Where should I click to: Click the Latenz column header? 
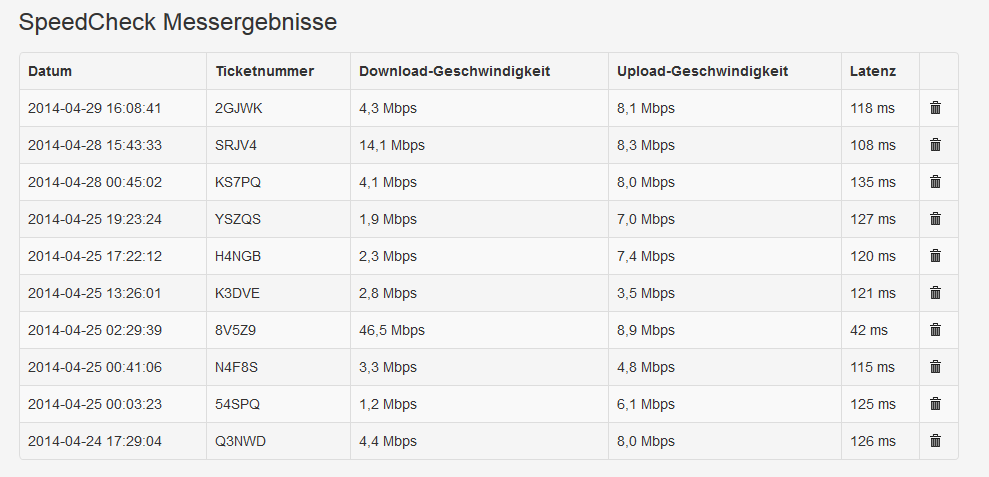872,71
